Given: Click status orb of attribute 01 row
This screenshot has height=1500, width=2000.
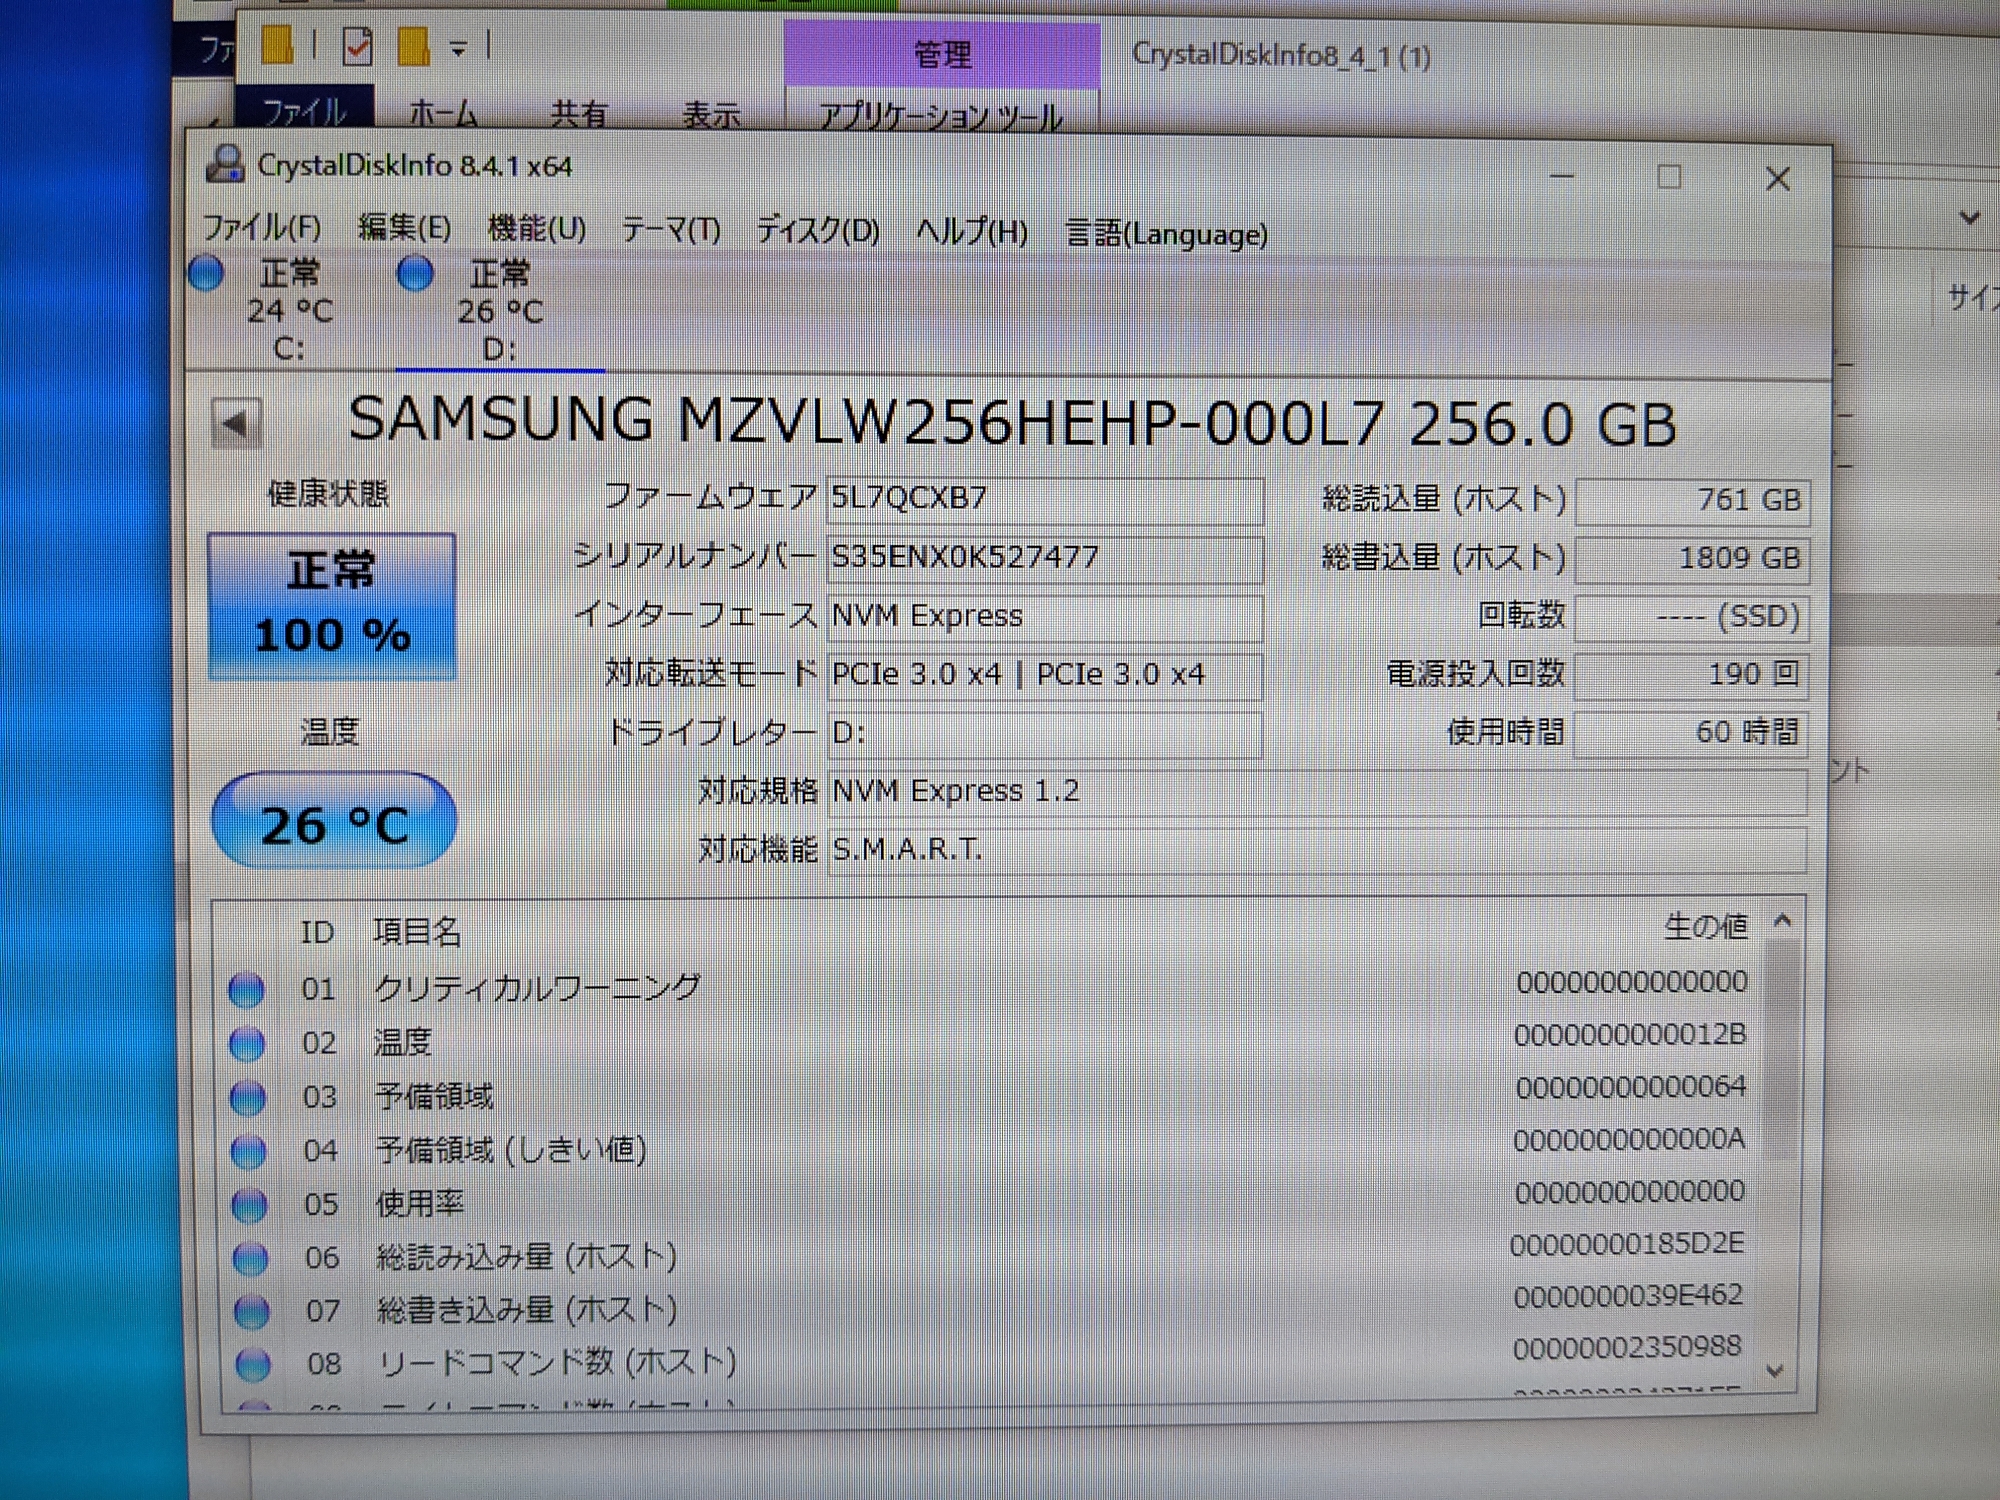Looking at the screenshot, I should 246,990.
